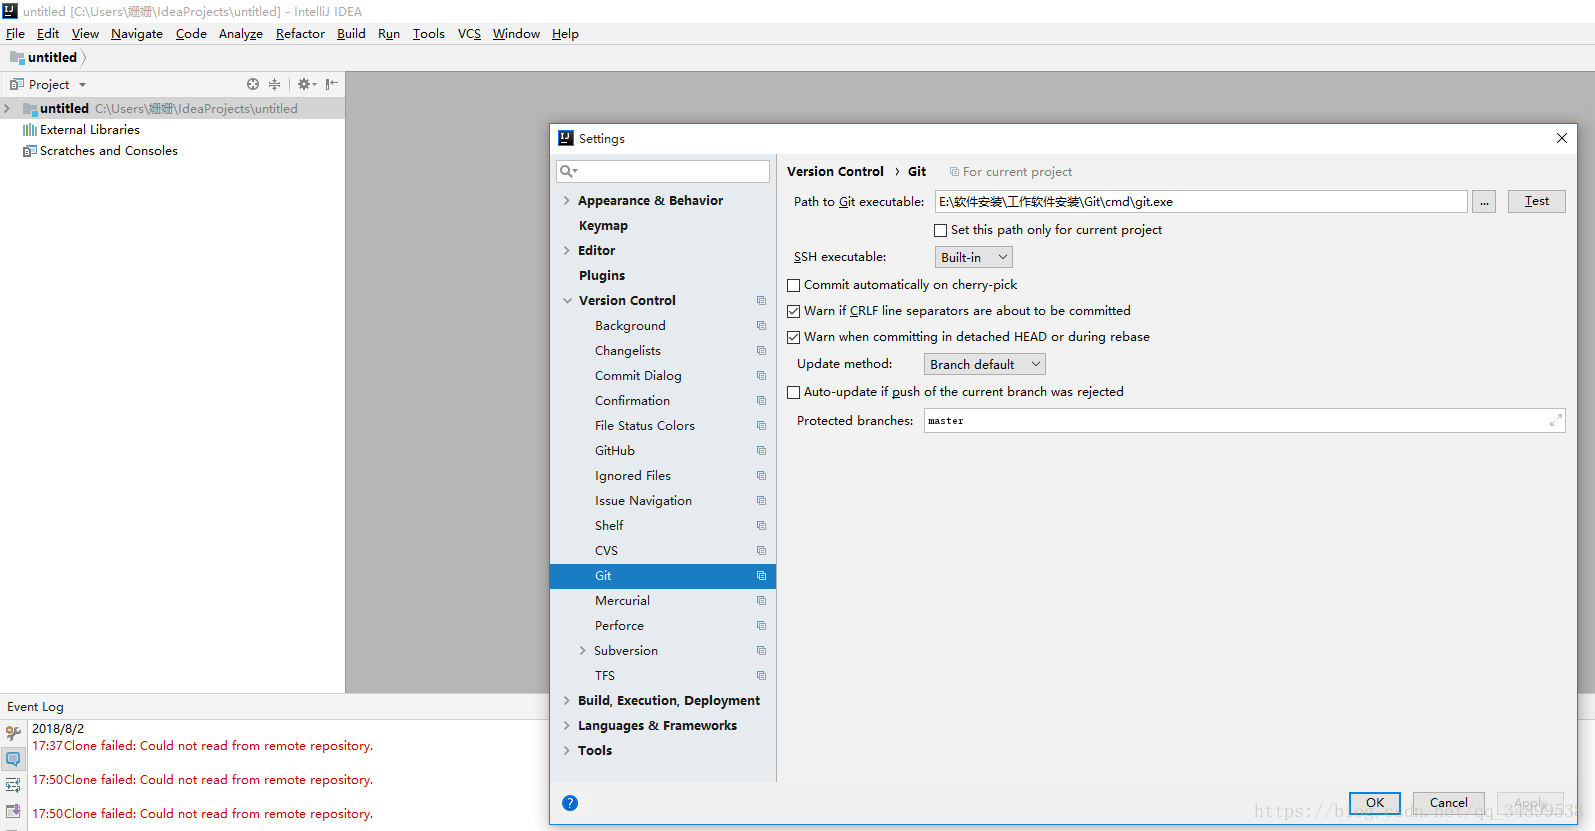This screenshot has height=831, width=1595.
Task: Open the Update method Branch default dropdown
Action: point(985,364)
